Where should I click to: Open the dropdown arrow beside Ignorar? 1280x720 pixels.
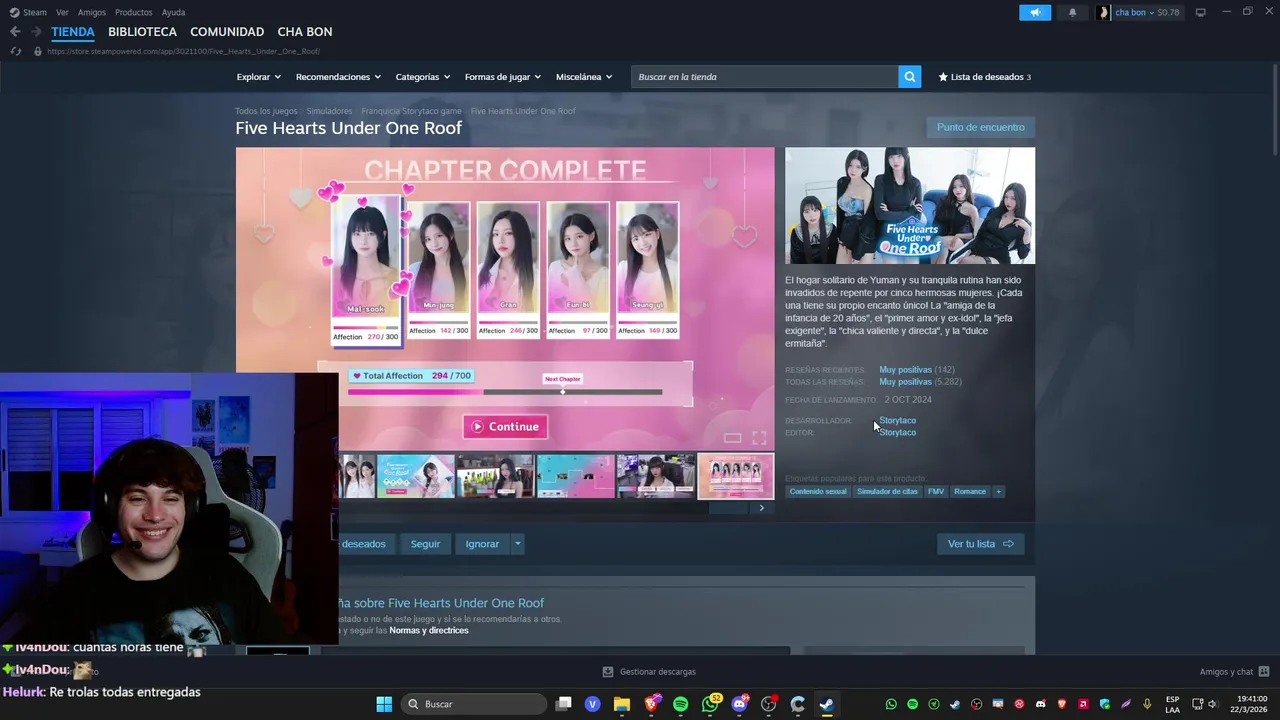point(517,544)
